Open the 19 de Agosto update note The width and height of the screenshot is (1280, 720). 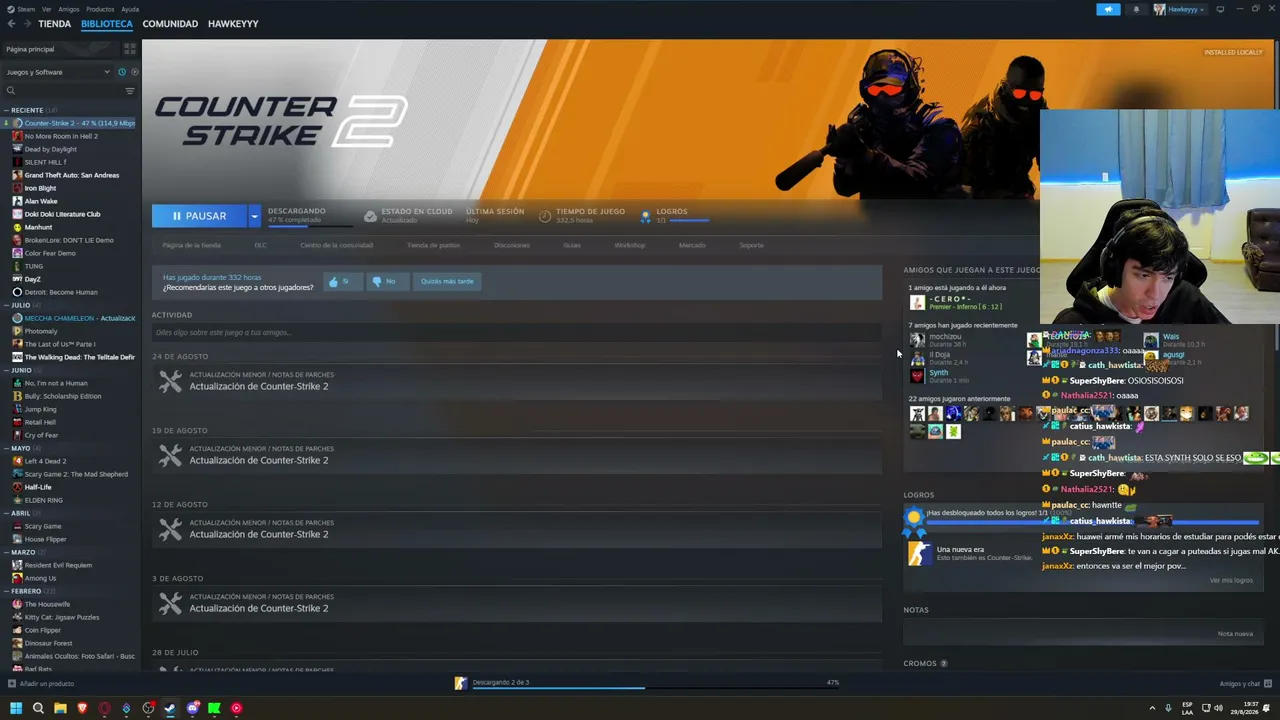[517, 455]
